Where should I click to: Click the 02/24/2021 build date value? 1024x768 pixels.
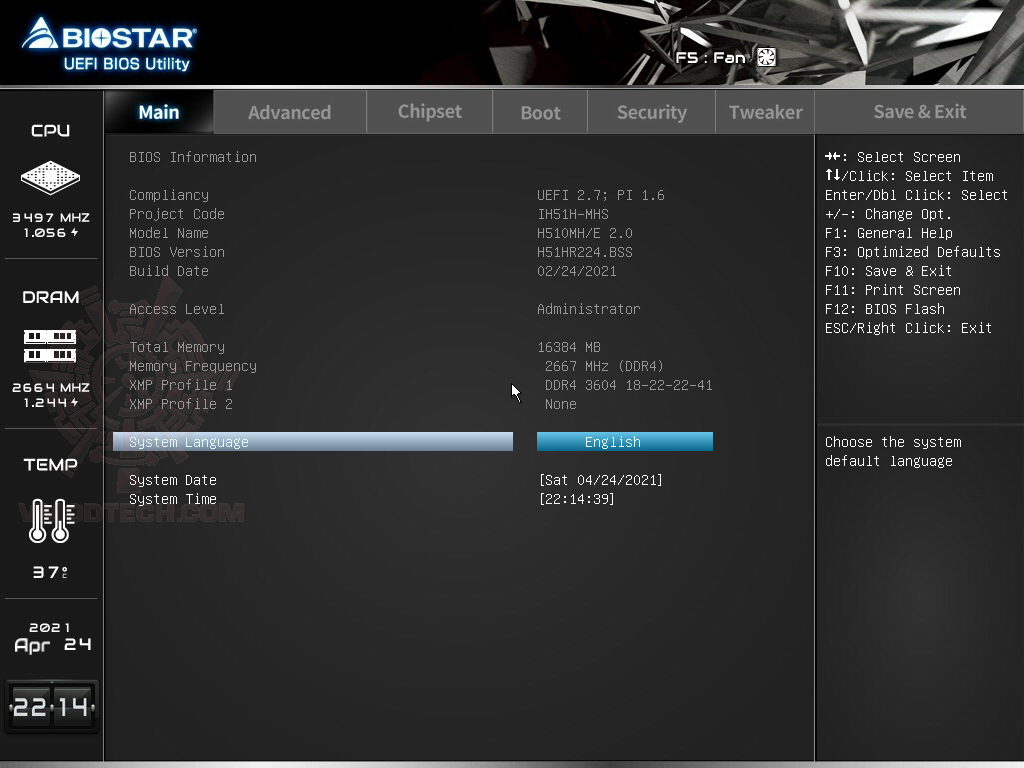[x=577, y=271]
